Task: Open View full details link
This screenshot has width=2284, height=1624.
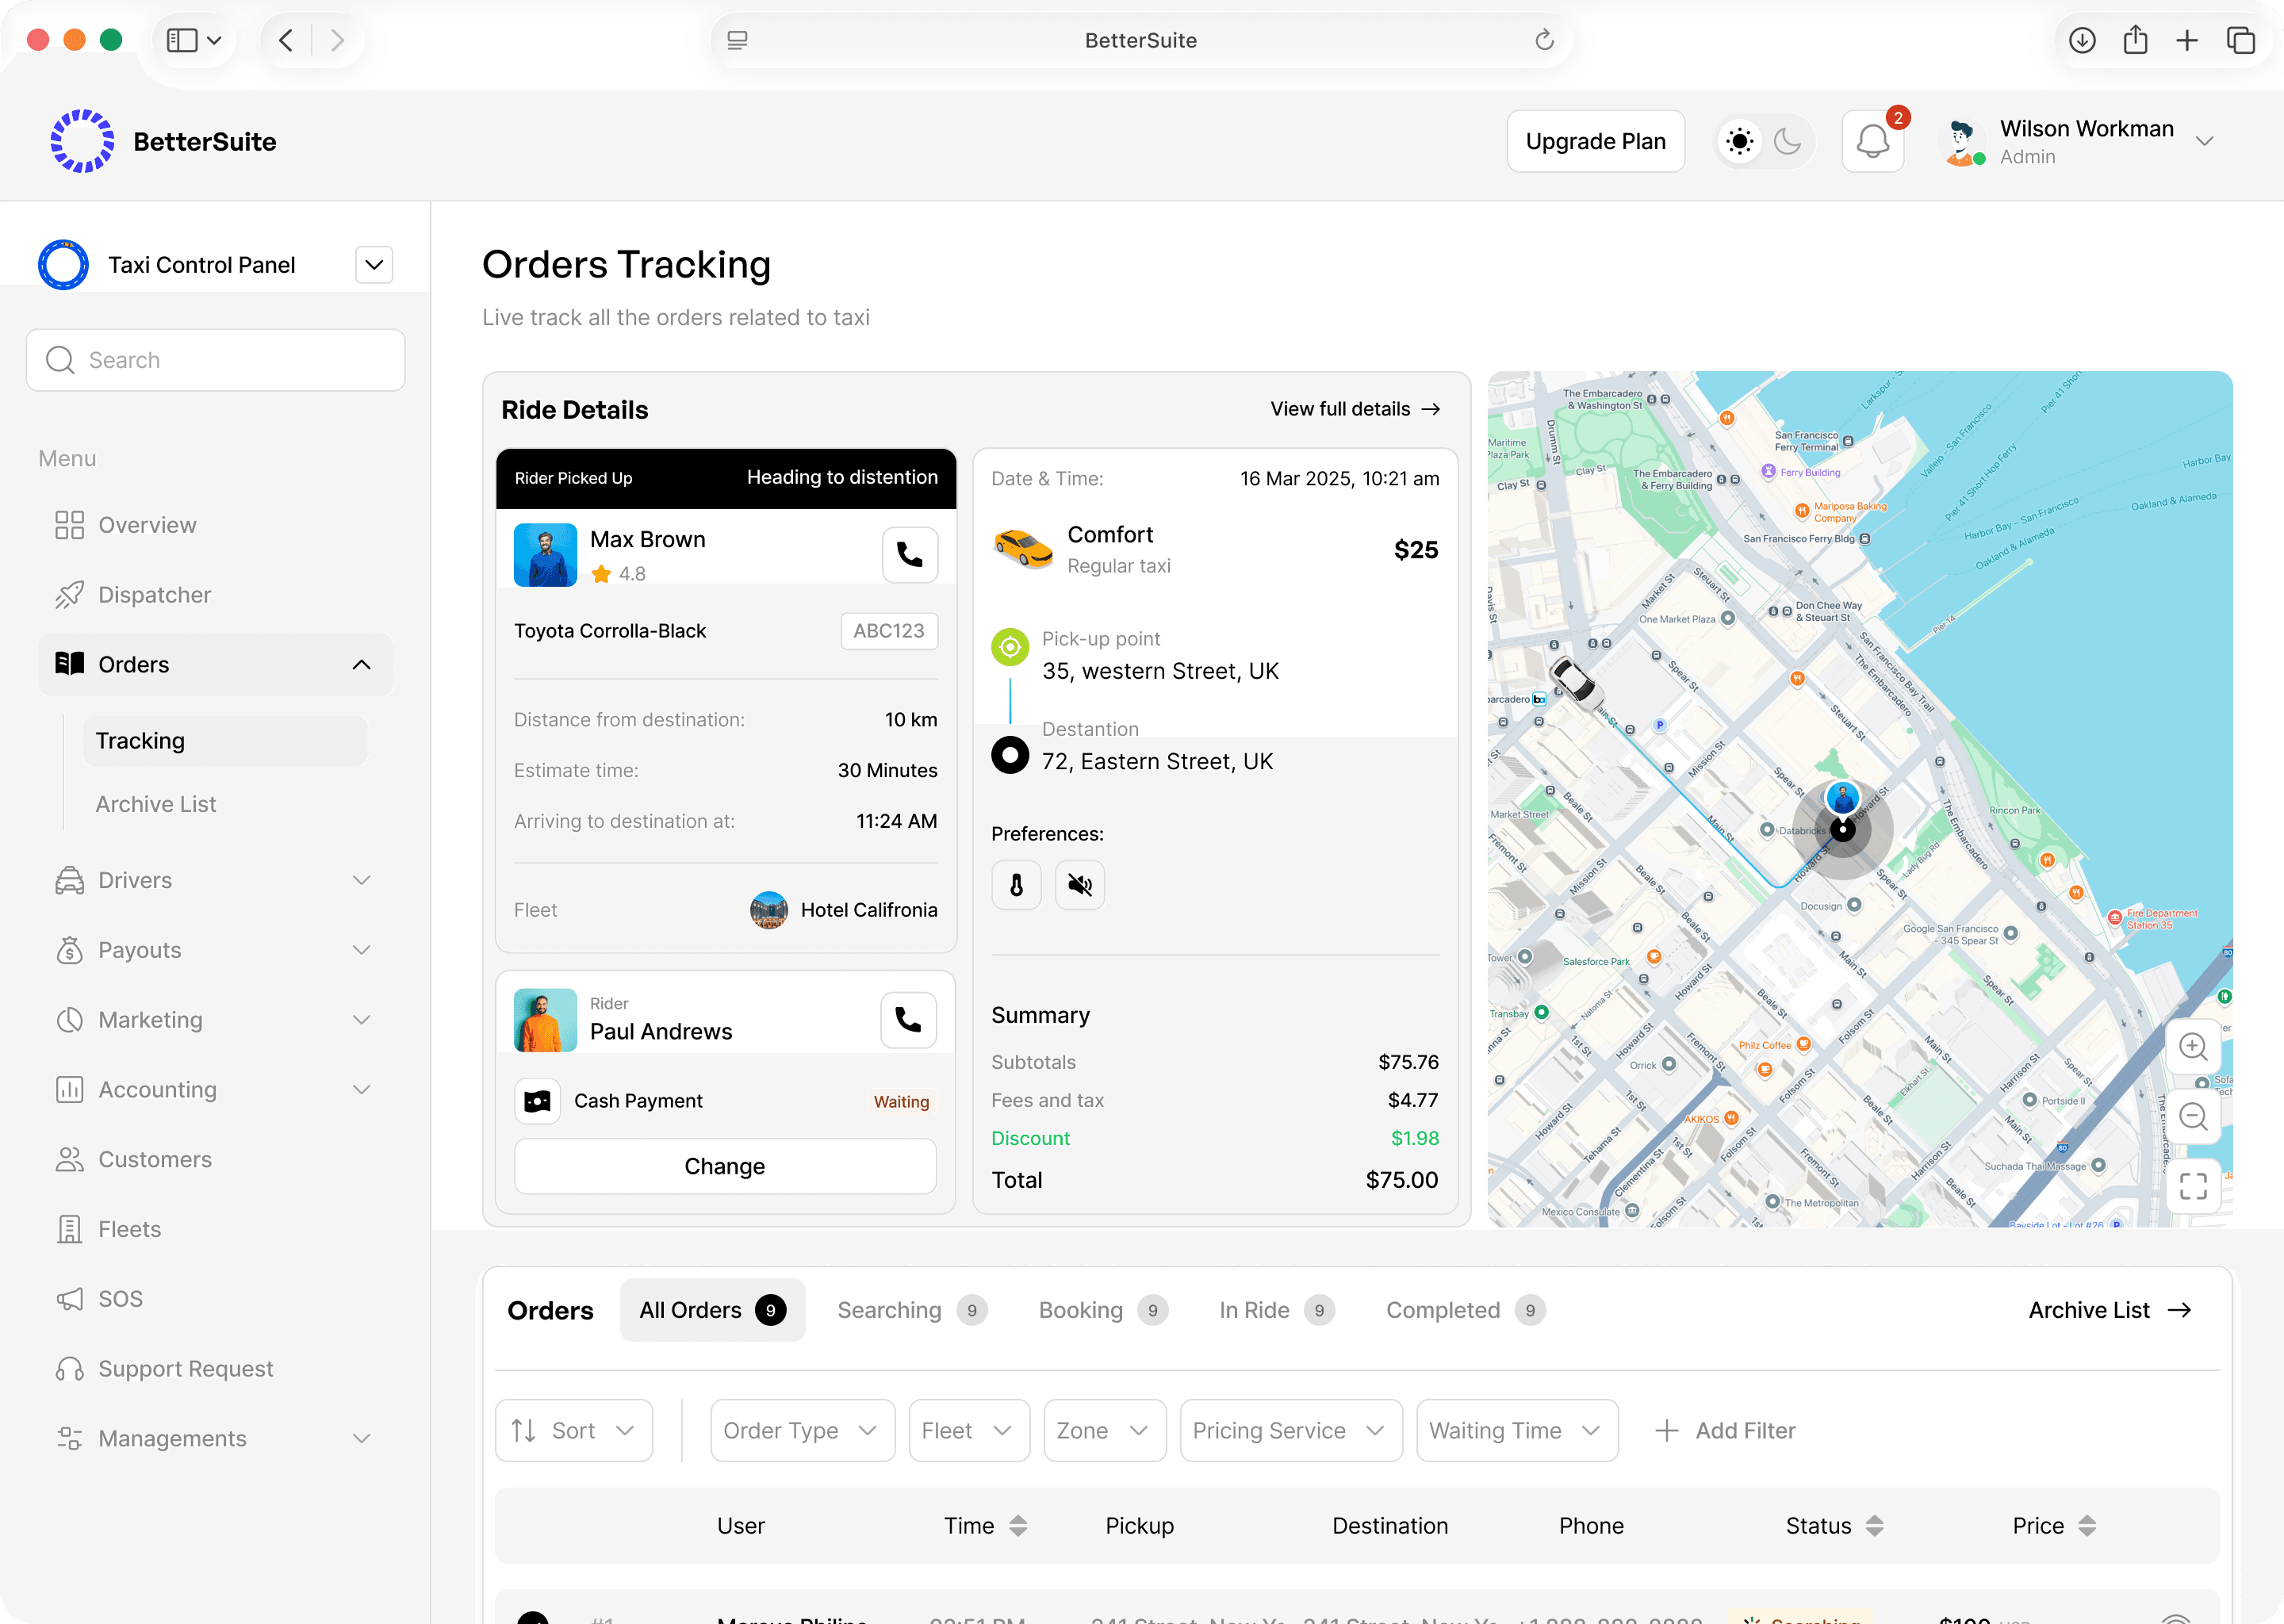Action: tap(1355, 409)
